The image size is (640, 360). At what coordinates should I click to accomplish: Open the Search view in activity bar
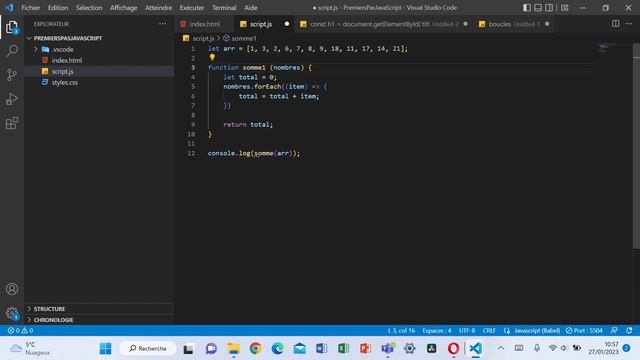click(x=12, y=51)
